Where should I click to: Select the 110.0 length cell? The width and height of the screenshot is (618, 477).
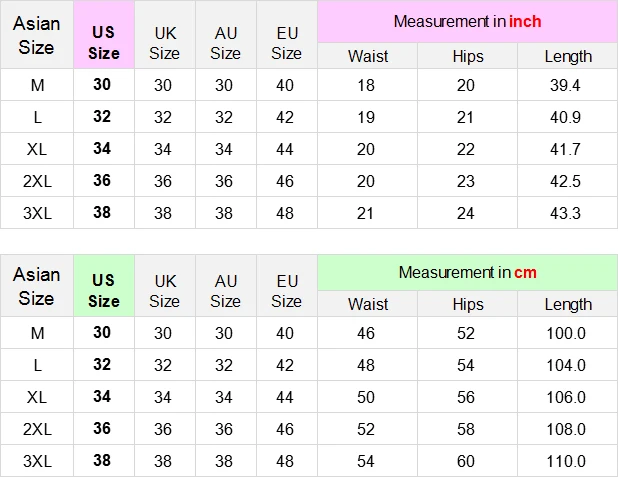[x=568, y=461]
